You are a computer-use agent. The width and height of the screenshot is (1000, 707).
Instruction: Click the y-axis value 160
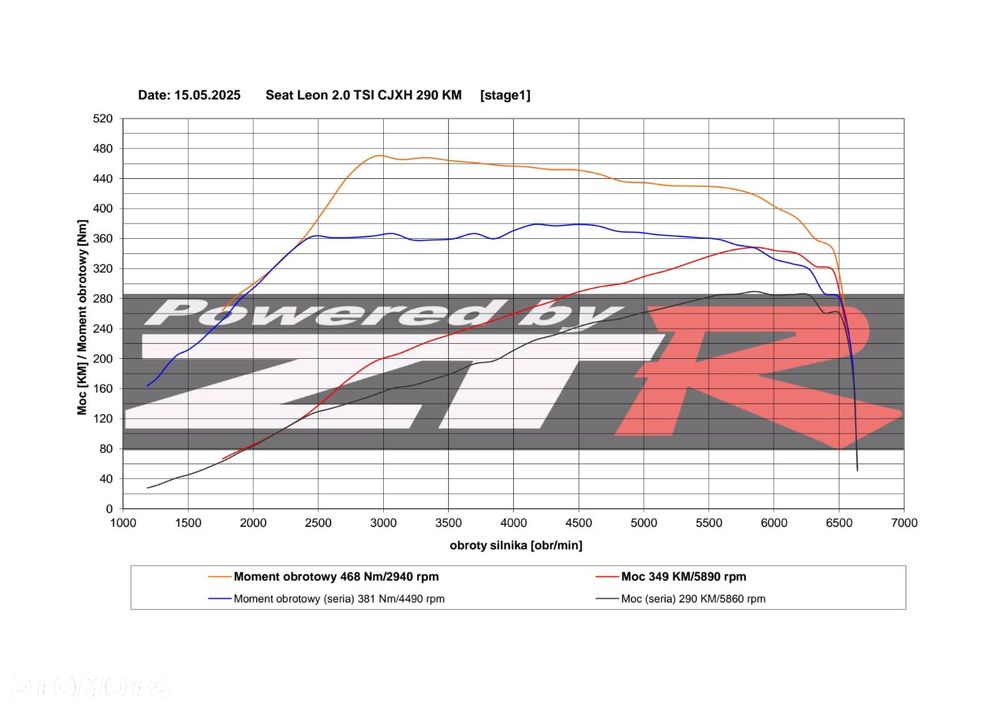103,388
